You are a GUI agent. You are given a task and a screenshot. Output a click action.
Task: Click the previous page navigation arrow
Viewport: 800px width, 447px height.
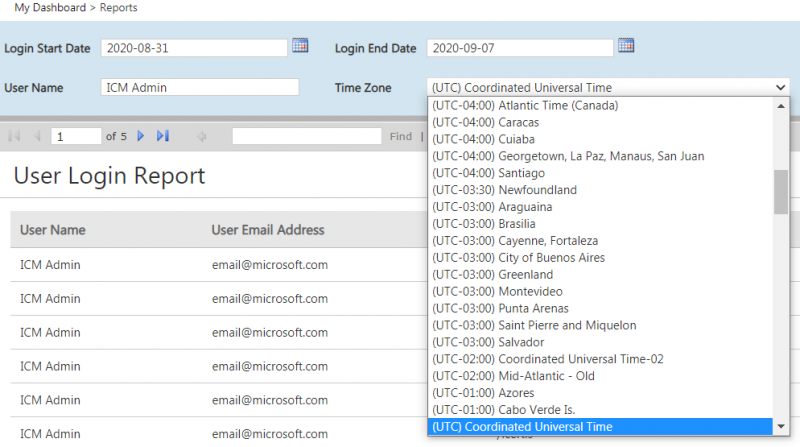[x=37, y=136]
